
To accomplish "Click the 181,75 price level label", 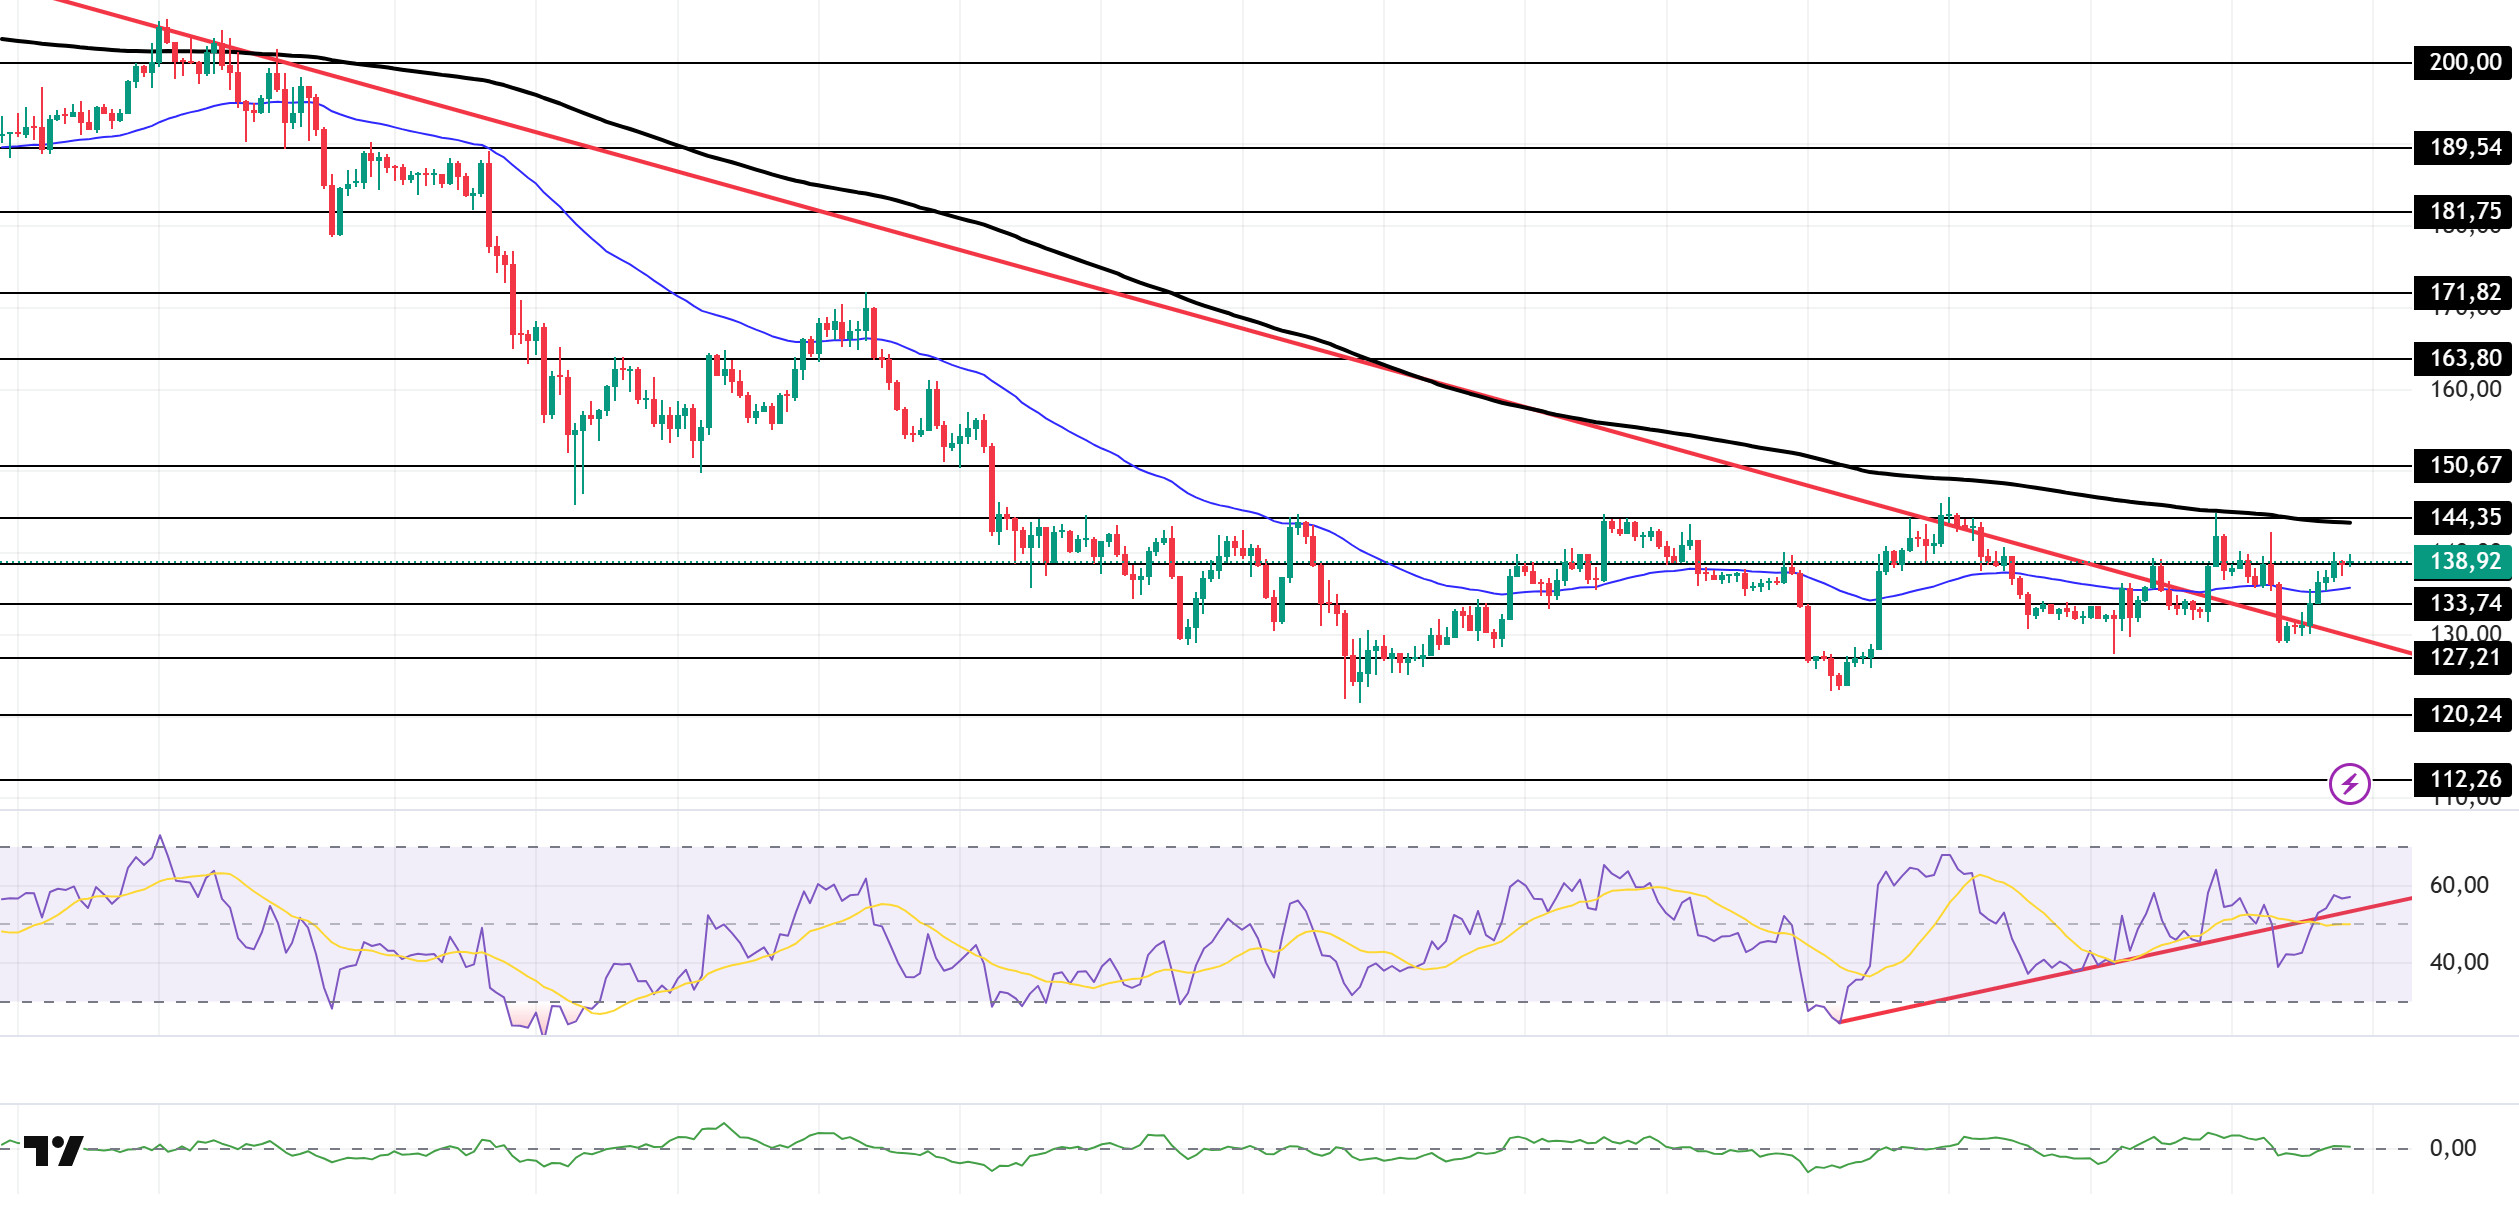I will [2464, 211].
